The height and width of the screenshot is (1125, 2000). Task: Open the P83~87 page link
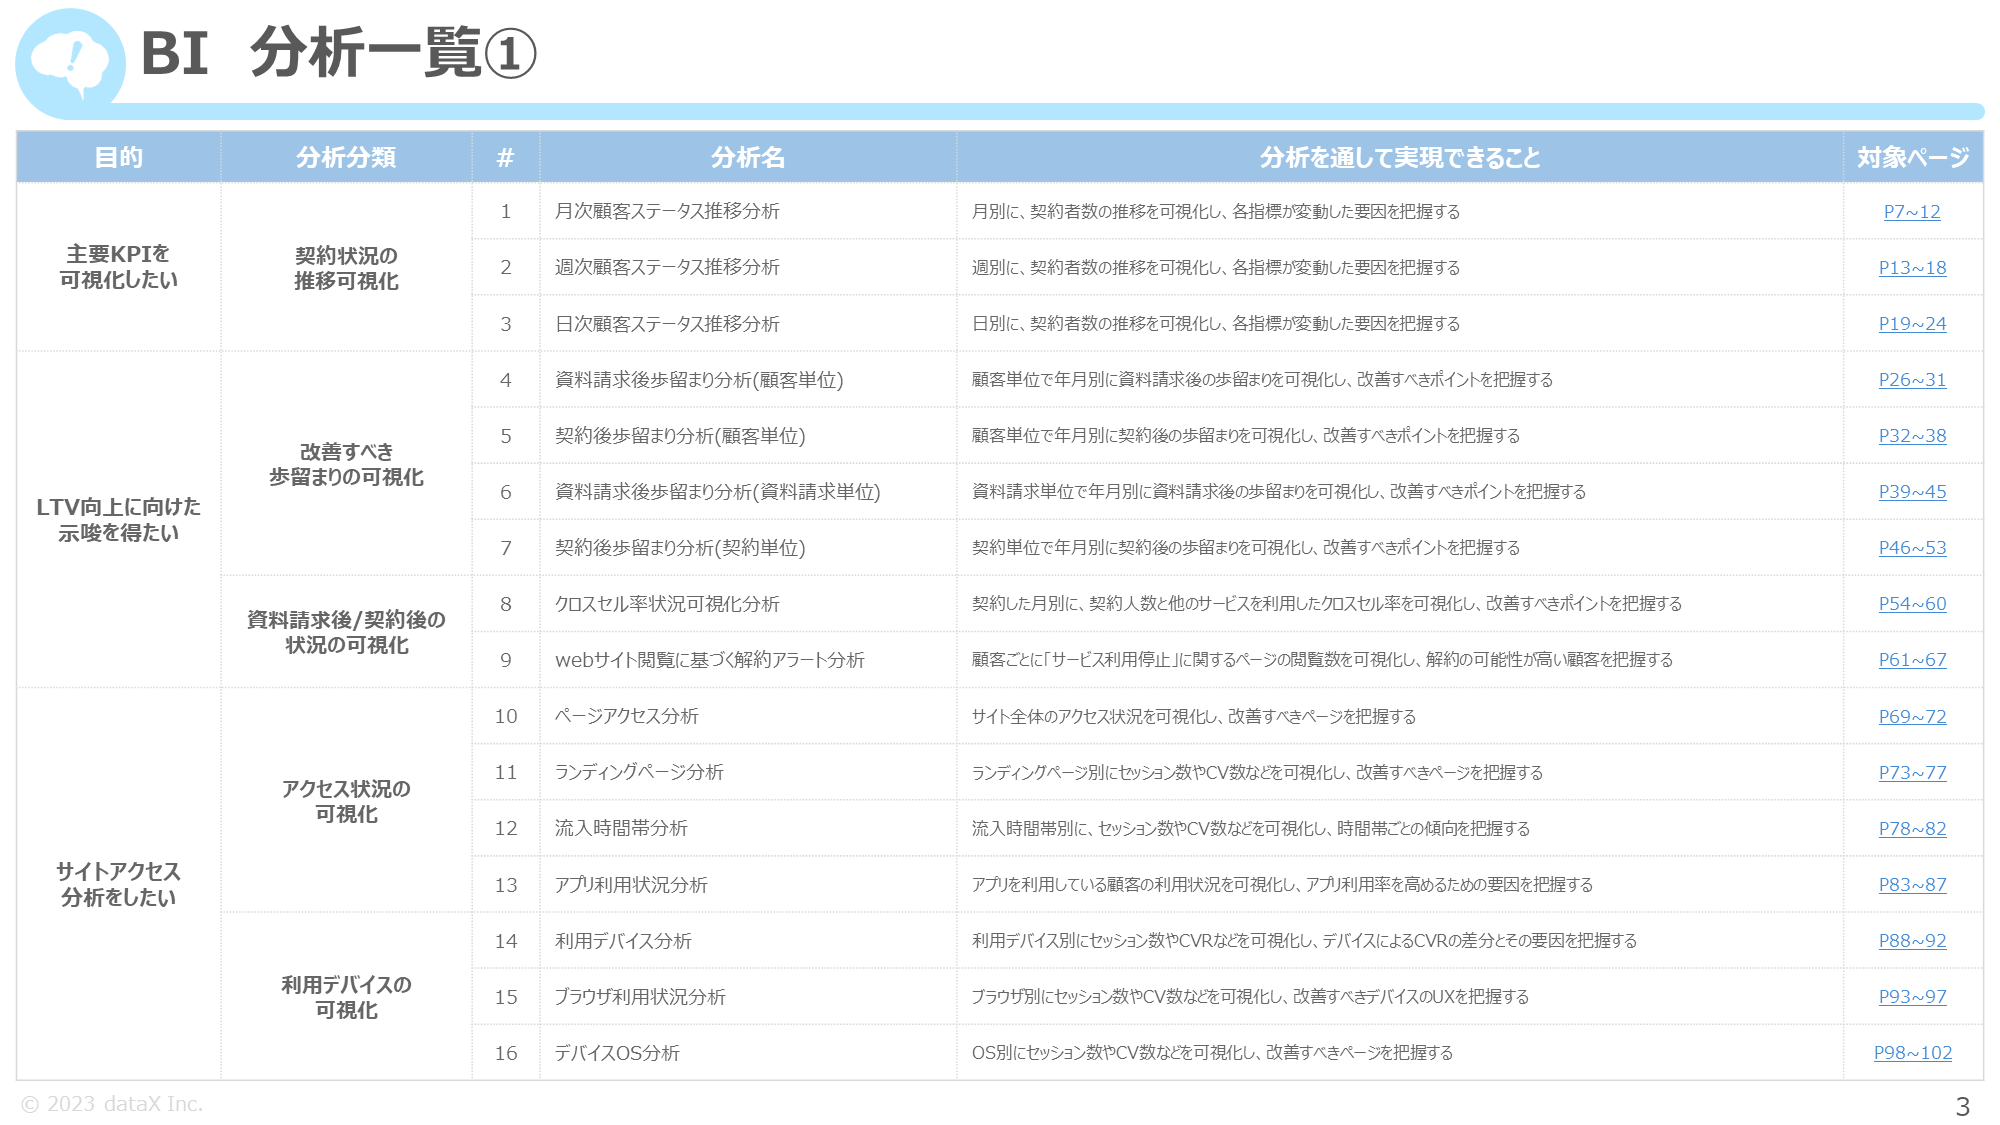[1912, 885]
